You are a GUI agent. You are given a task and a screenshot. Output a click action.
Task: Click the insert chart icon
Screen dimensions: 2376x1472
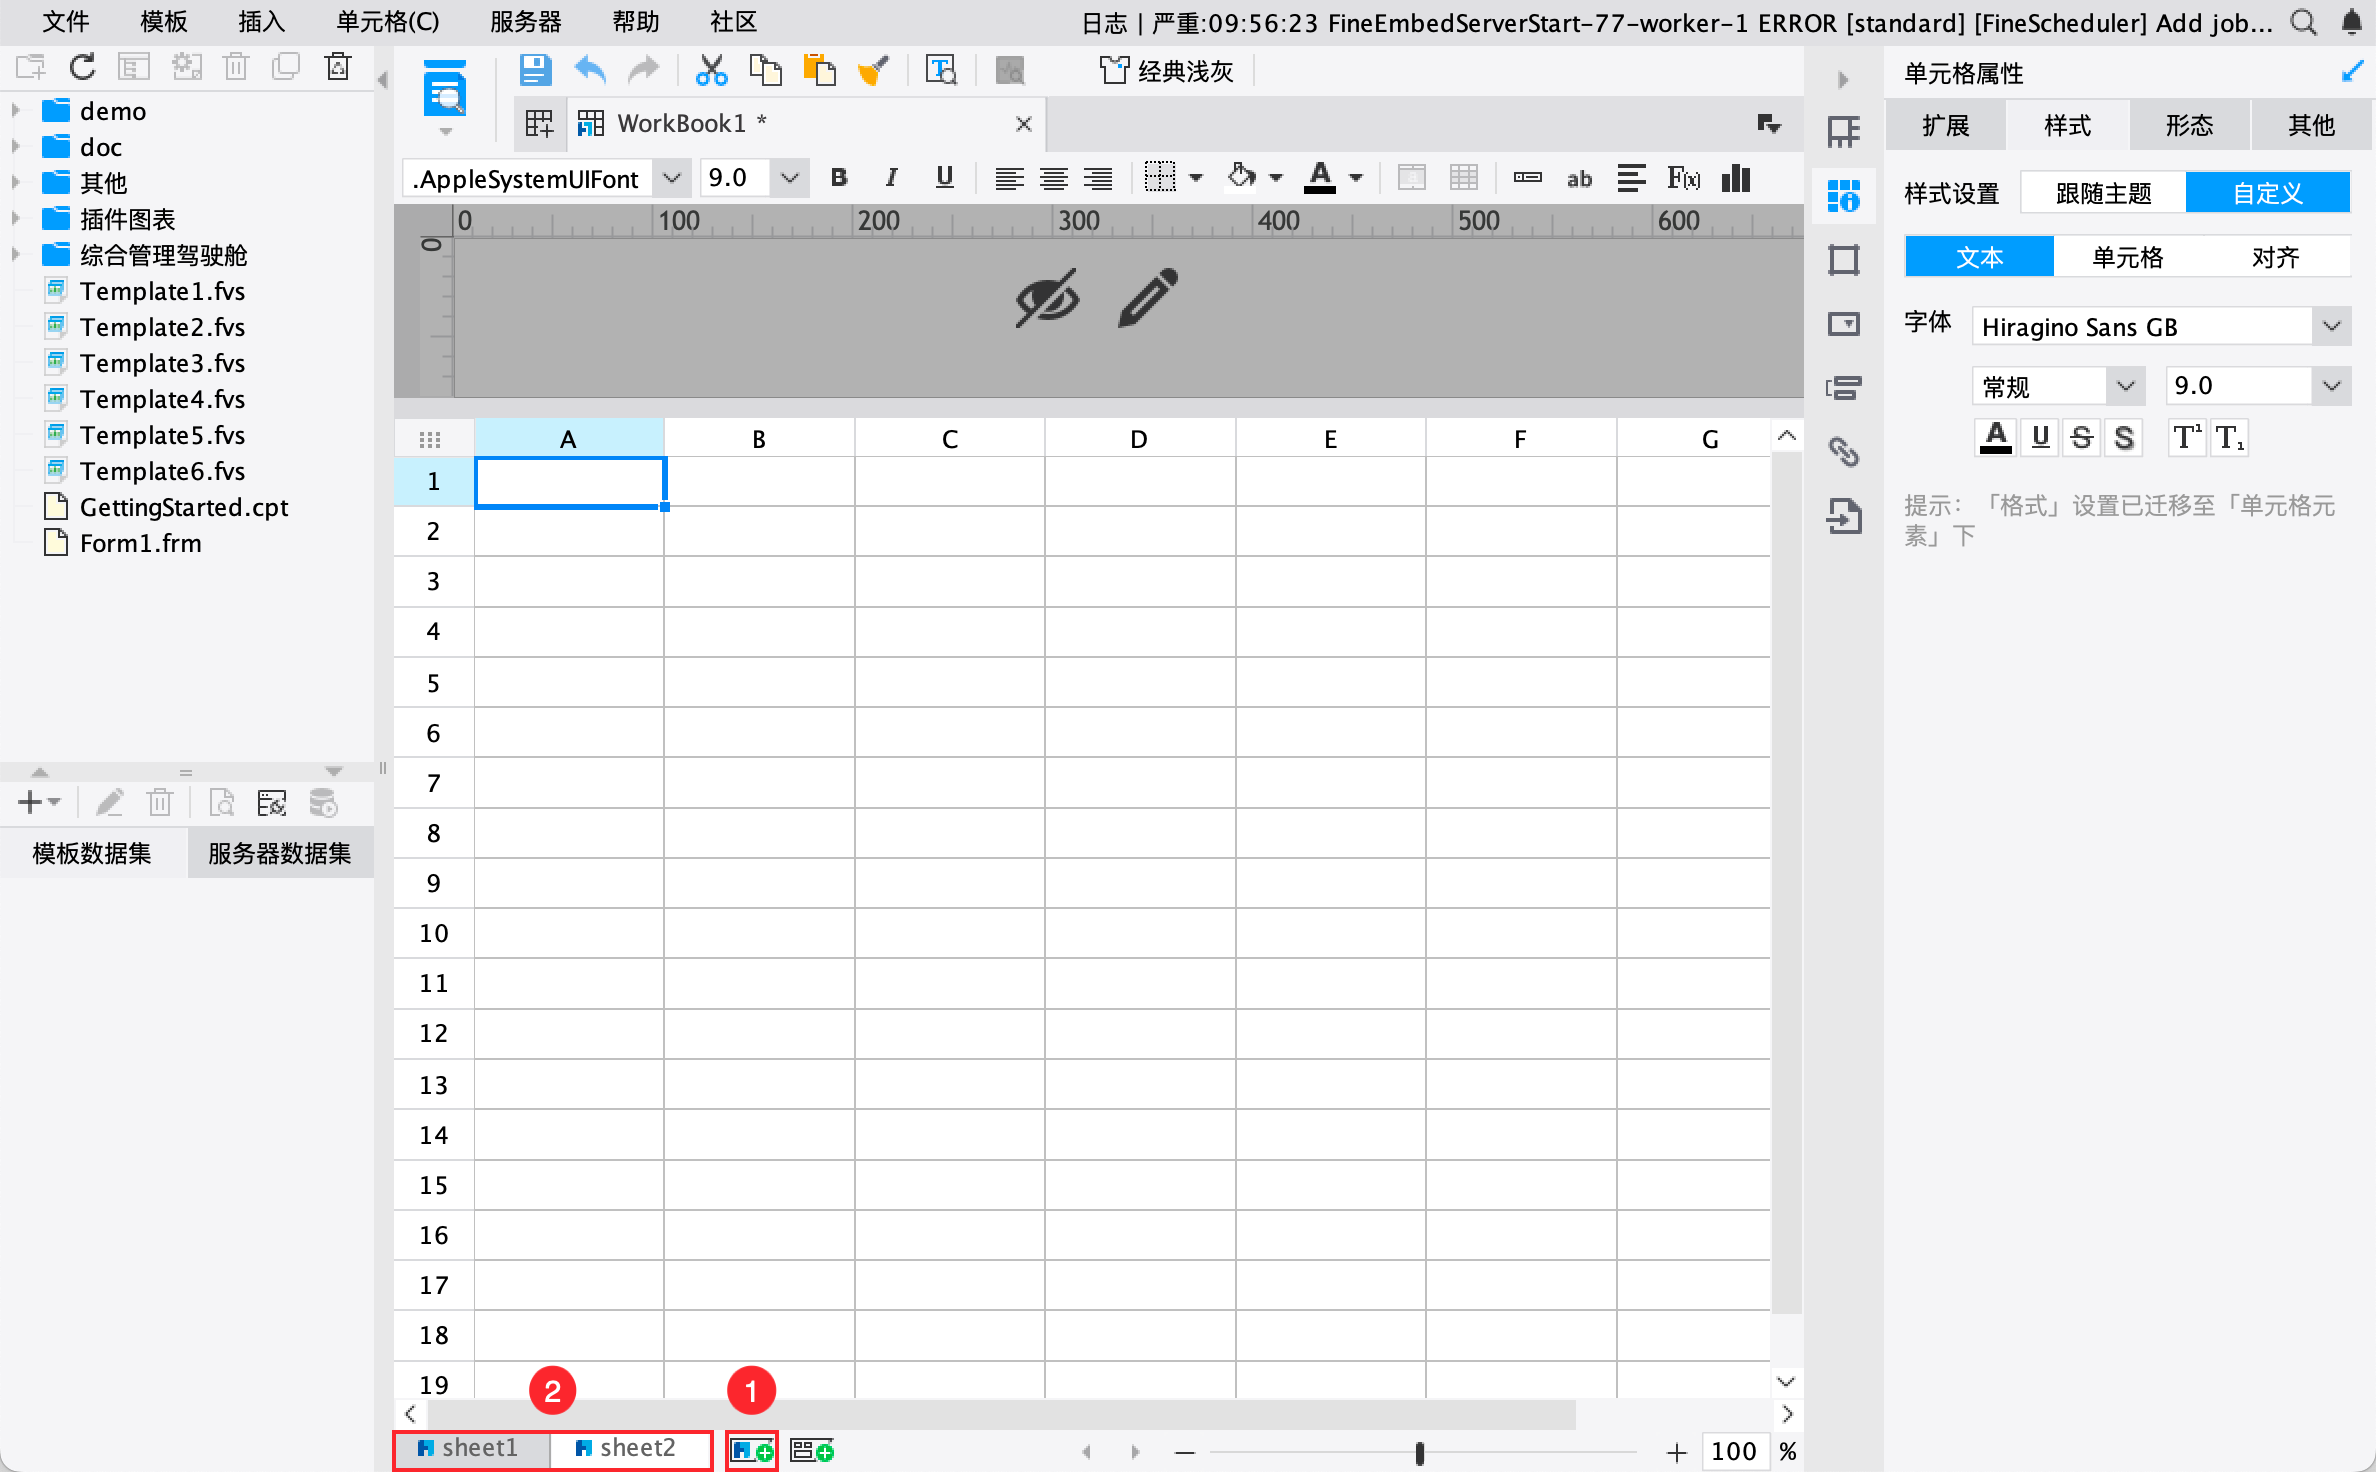pyautogui.click(x=1736, y=179)
